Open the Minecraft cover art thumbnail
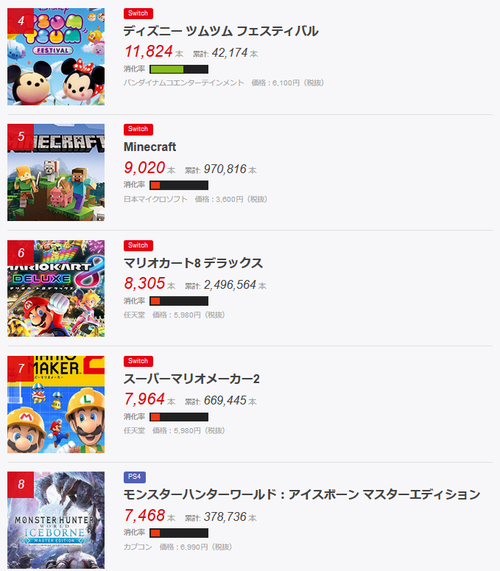Viewport: 500px width, 571px height. (56, 172)
